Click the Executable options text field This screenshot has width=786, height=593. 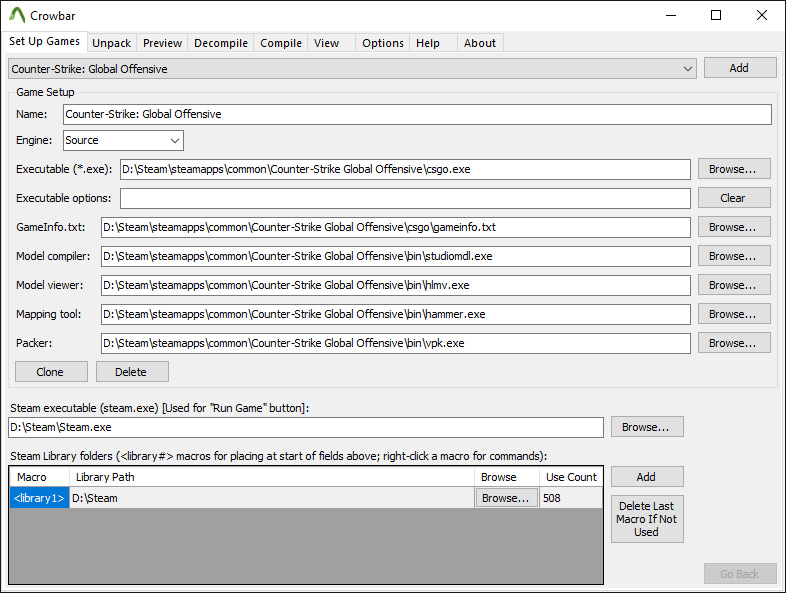tap(405, 199)
